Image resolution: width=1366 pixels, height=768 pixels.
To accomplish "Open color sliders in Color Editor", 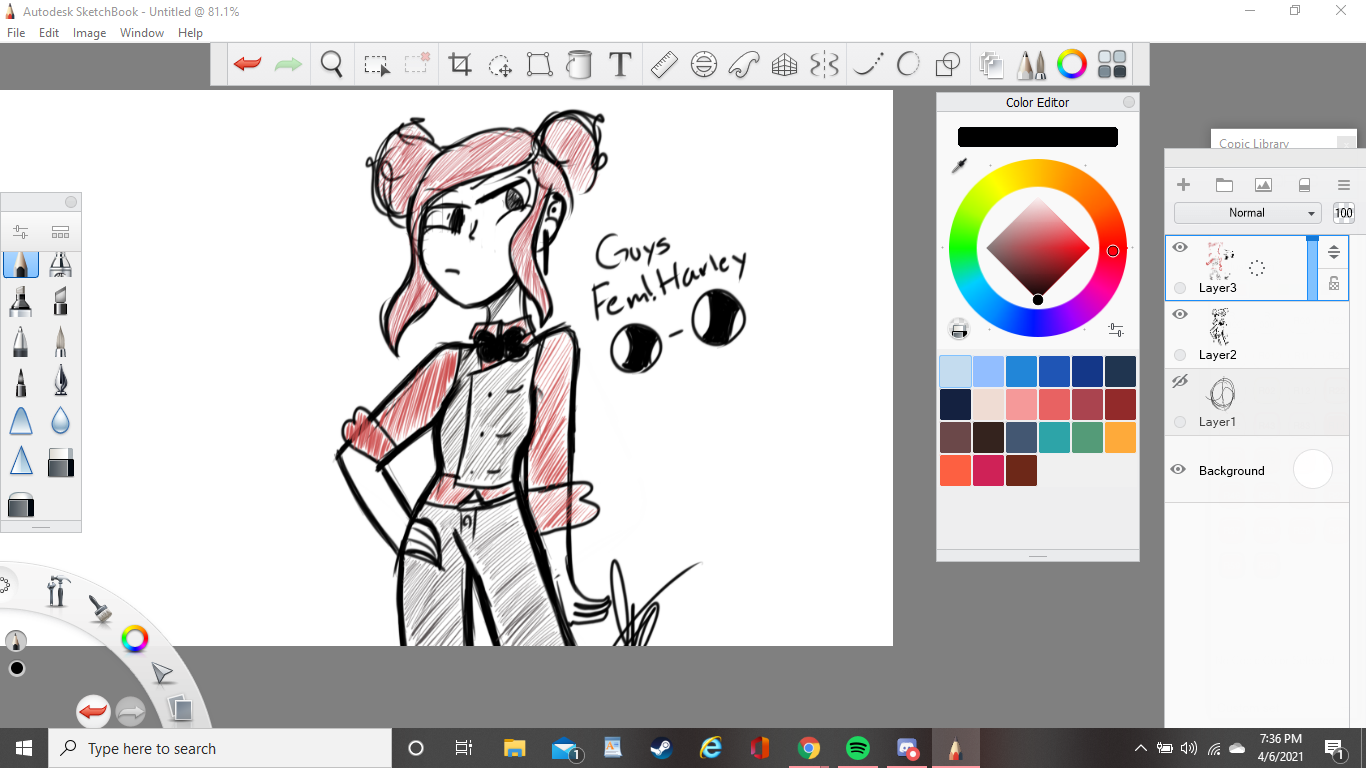I will click(1116, 329).
